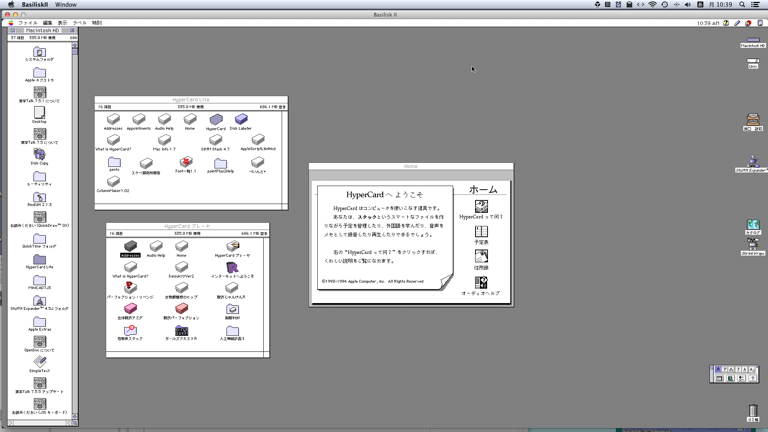Select the Mac Info 1.7 stack icon
The image size is (768, 432).
click(165, 140)
